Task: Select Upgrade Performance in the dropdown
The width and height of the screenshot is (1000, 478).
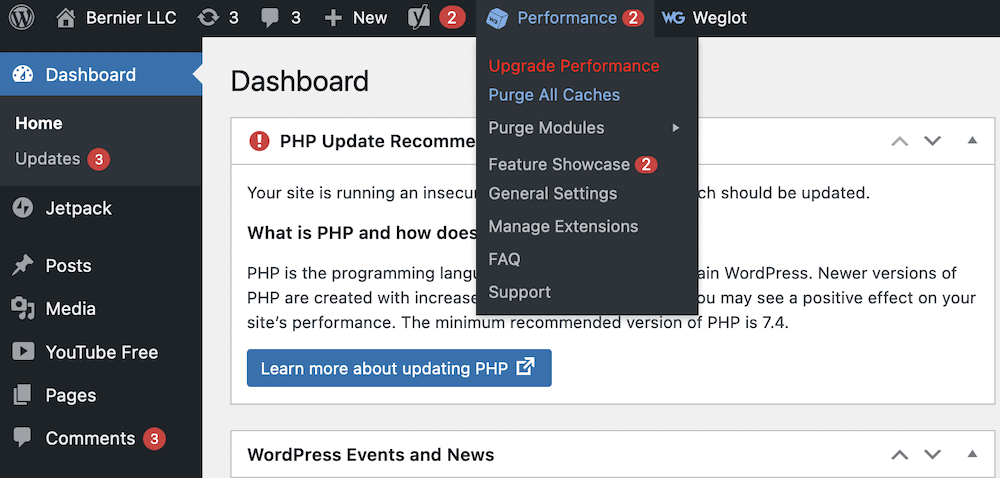Action: (x=574, y=66)
